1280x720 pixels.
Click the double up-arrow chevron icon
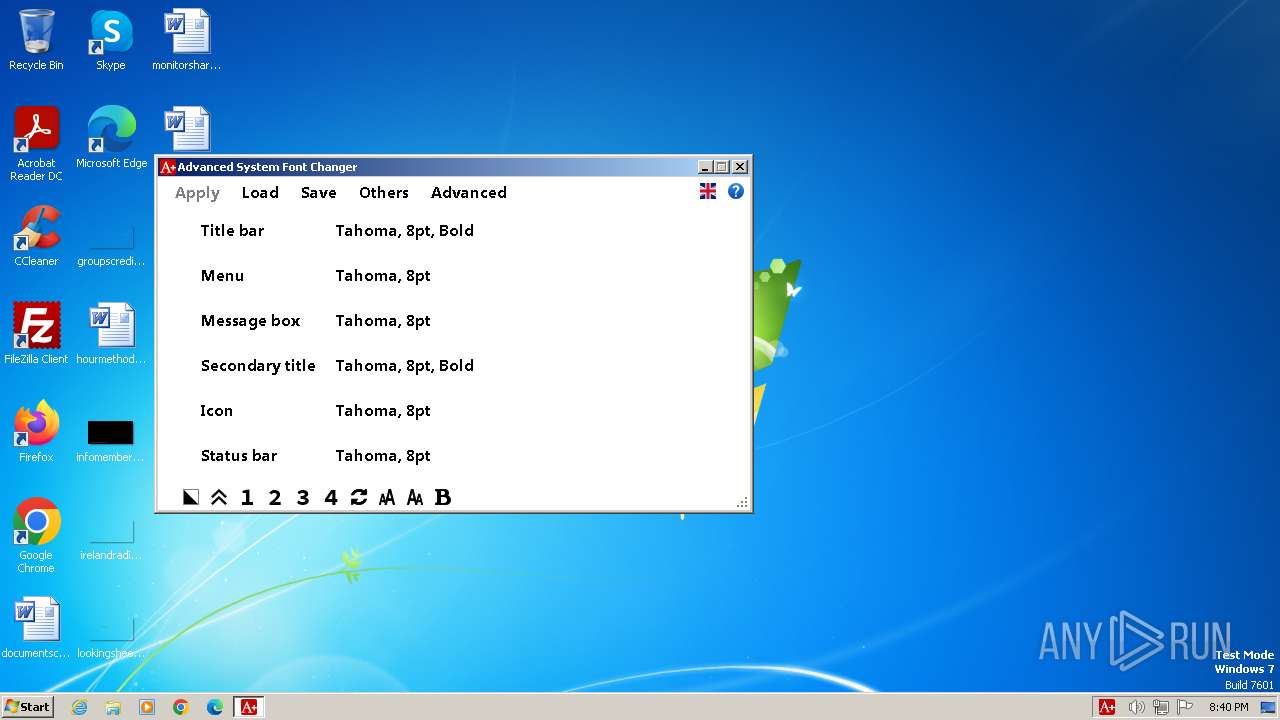[219, 497]
